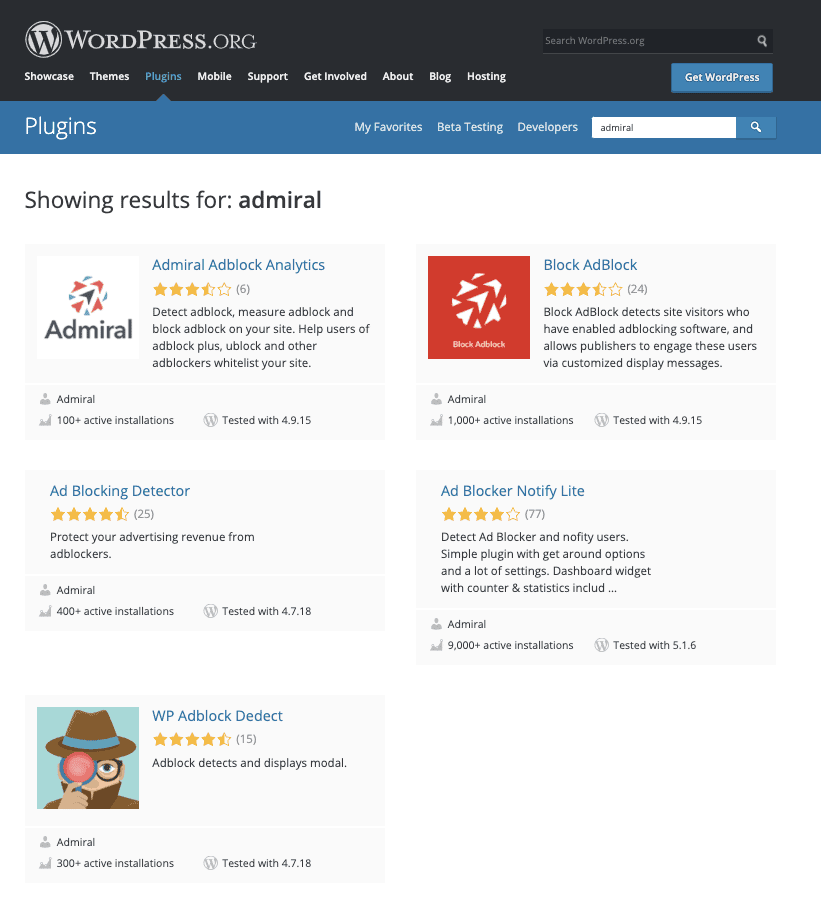Viewport: 821px width, 912px height.
Task: Click author name Admiral under Block AdBlock
Action: pos(466,399)
